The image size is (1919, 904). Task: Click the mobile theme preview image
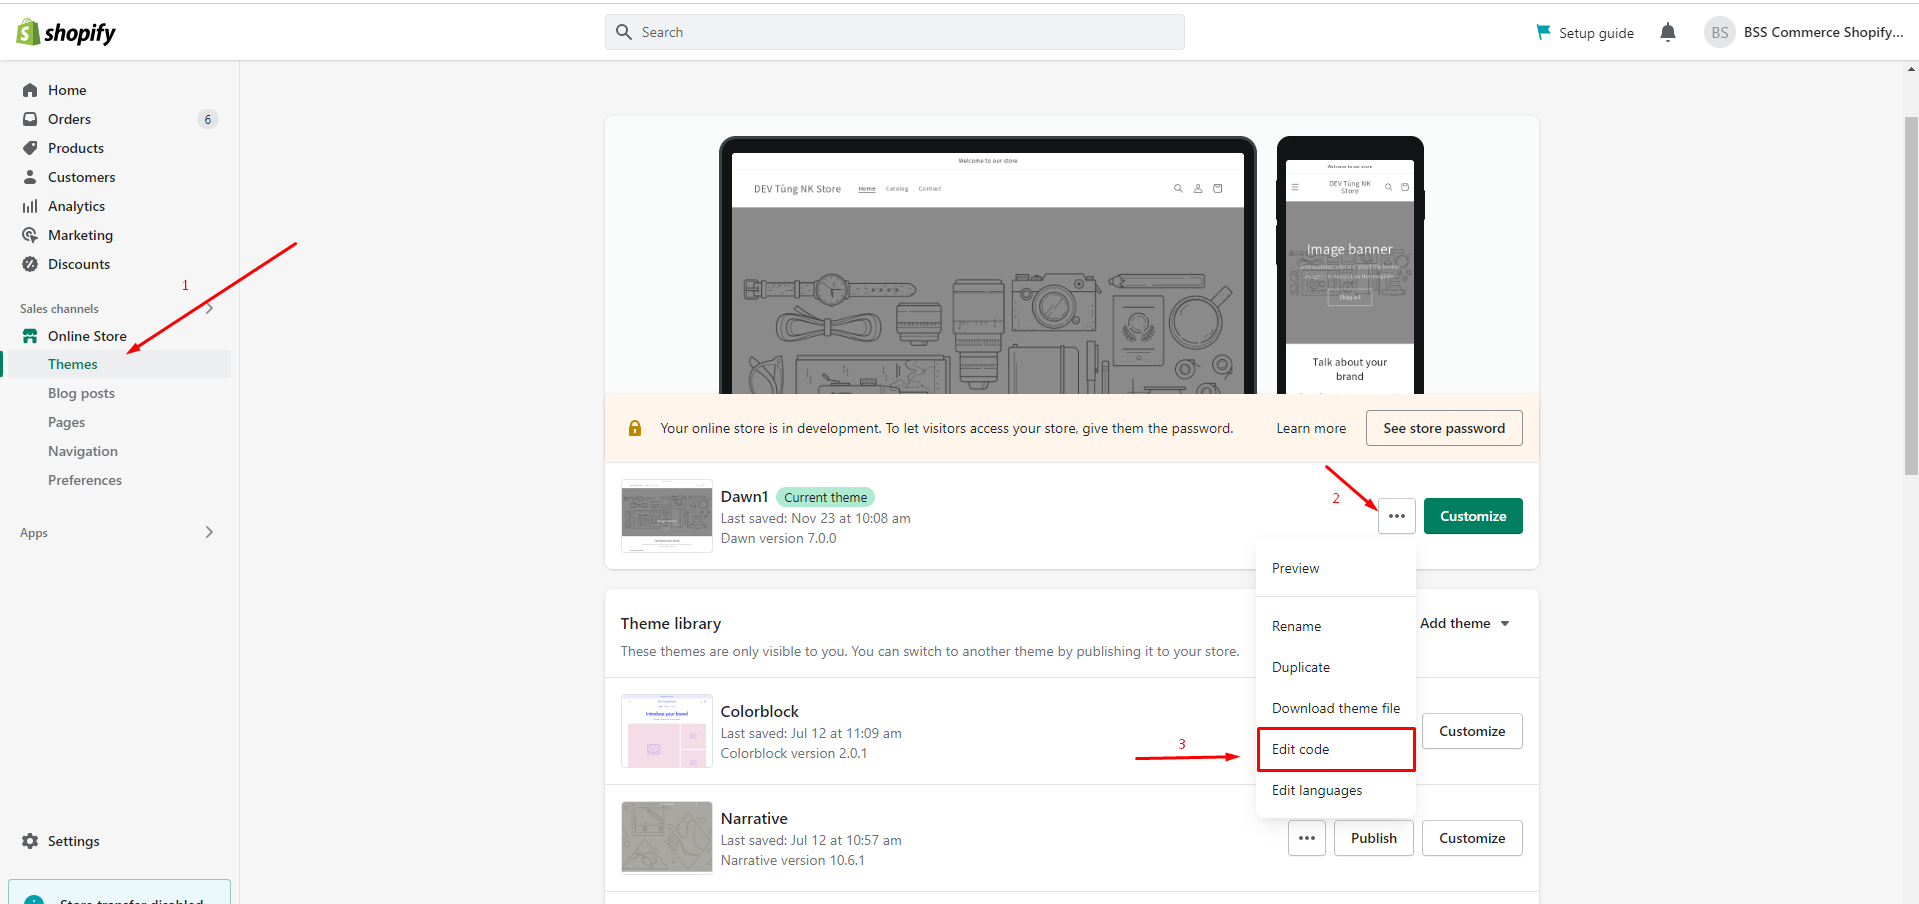[x=1350, y=265]
